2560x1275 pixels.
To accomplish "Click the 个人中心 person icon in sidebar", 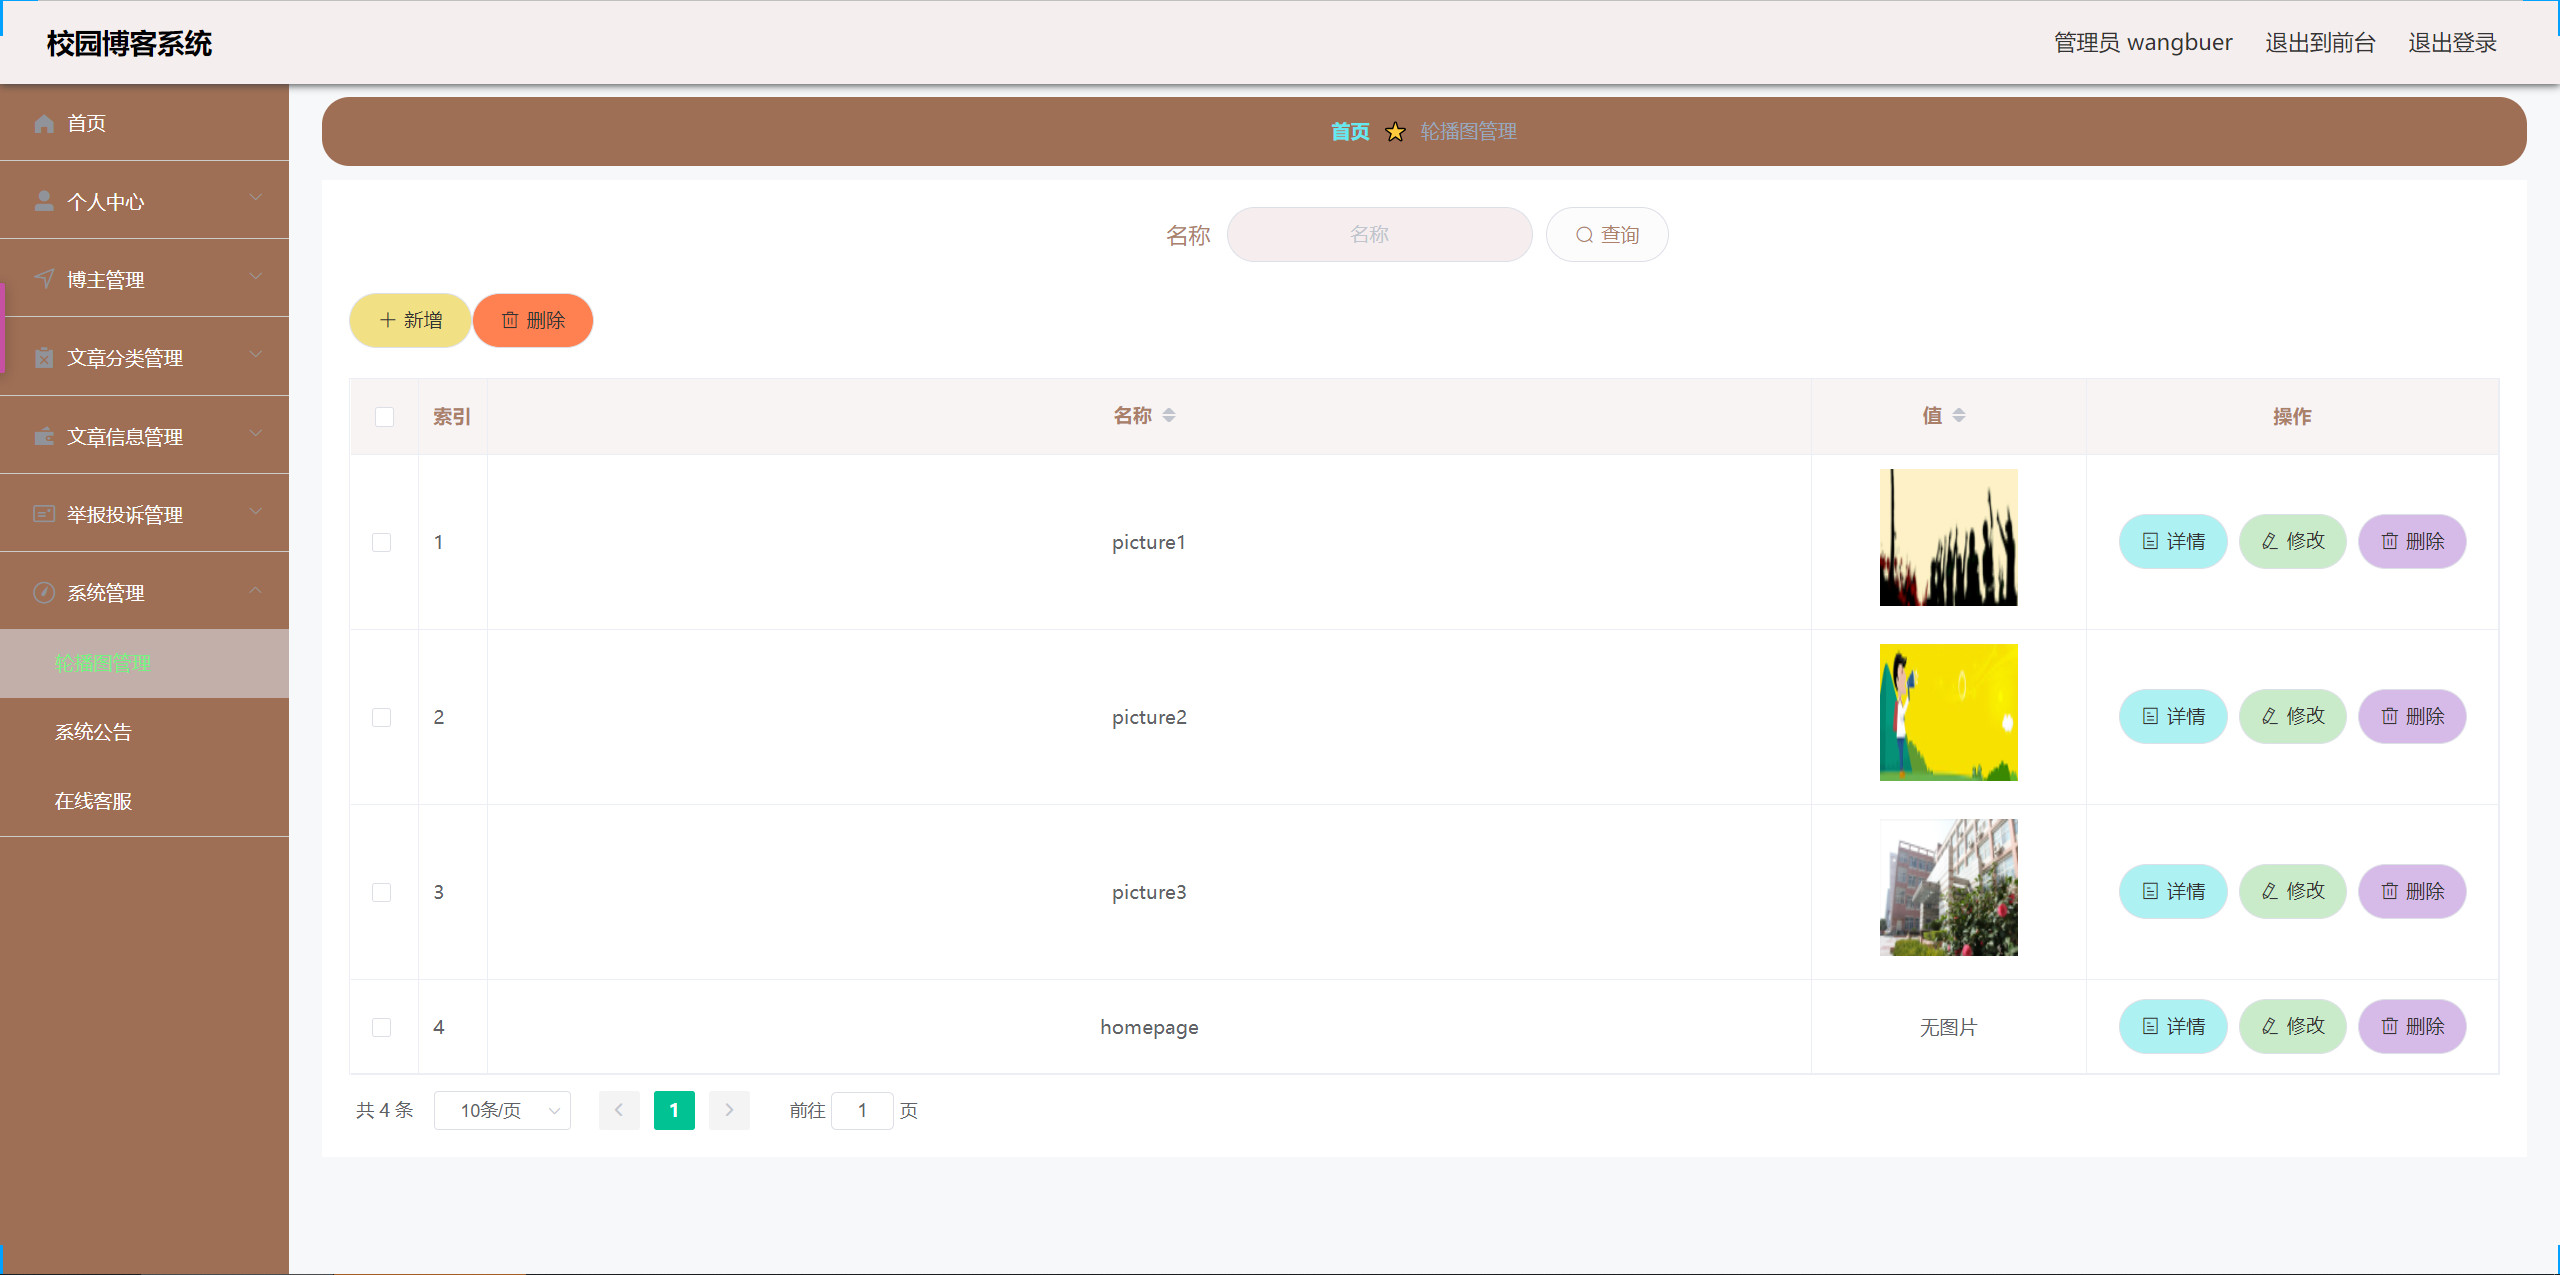I will coord(44,200).
